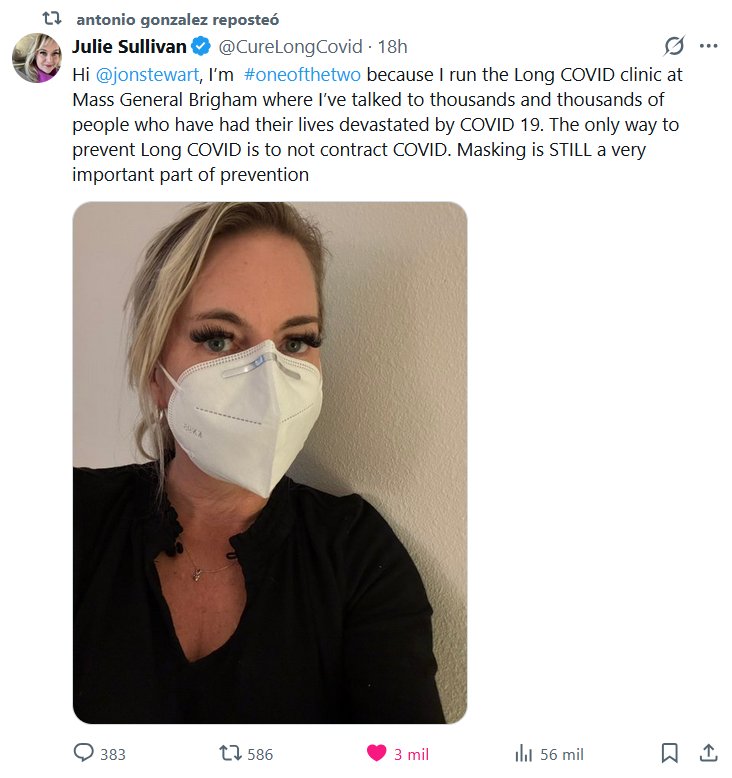Open the three-dots more options menu
Viewport: 732px width, 778px height.
[708, 46]
